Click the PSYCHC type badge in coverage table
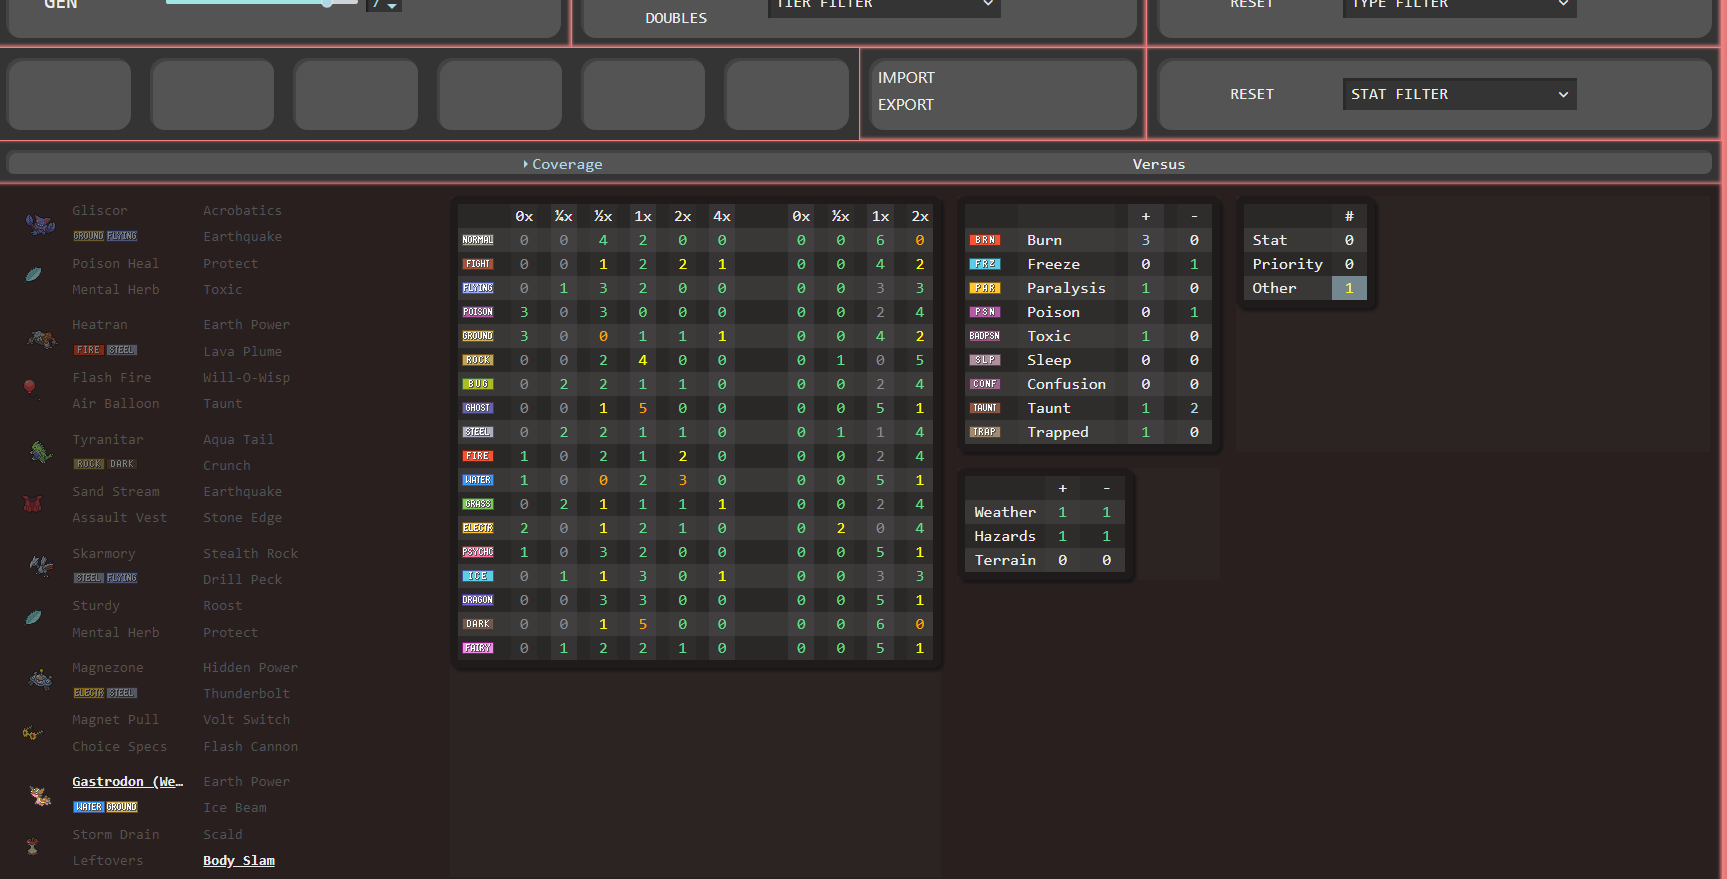The width and height of the screenshot is (1727, 879). click(478, 552)
